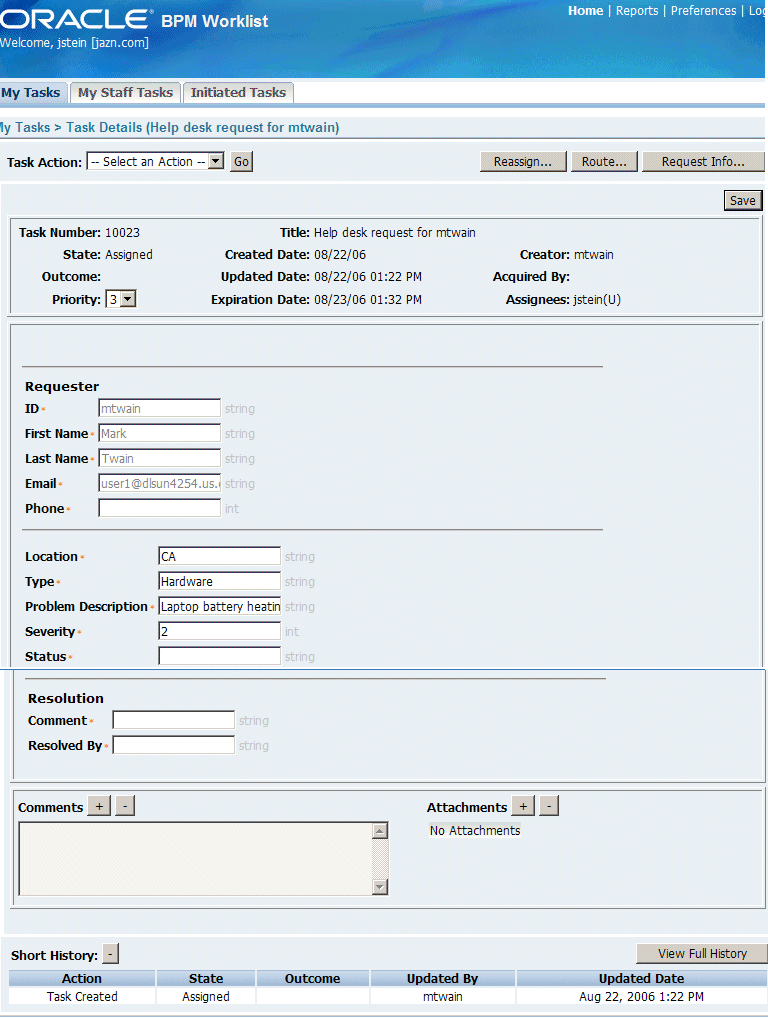Open the Home link in the header
Screen dimensions: 768x1018
(585, 10)
